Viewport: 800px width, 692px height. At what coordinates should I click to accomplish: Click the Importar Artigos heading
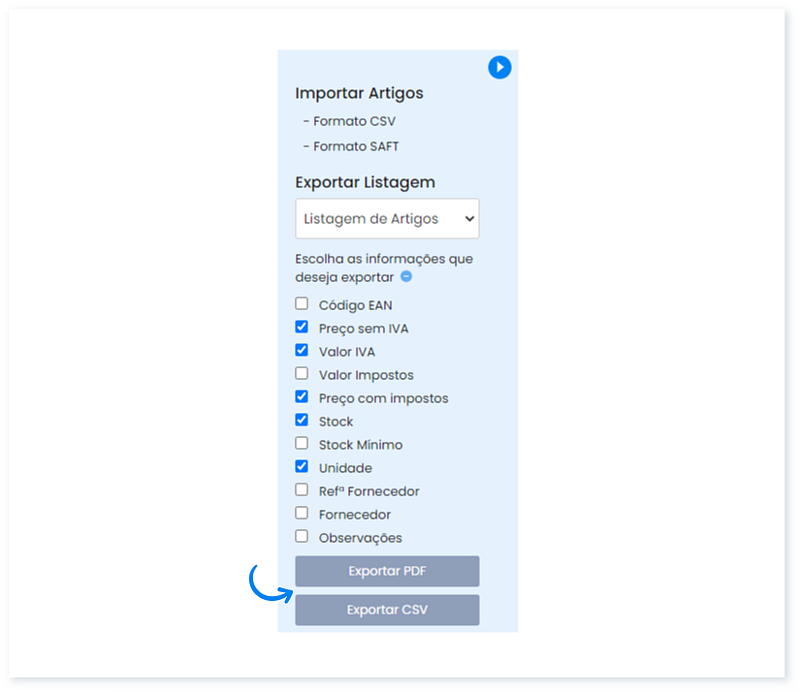tap(359, 93)
